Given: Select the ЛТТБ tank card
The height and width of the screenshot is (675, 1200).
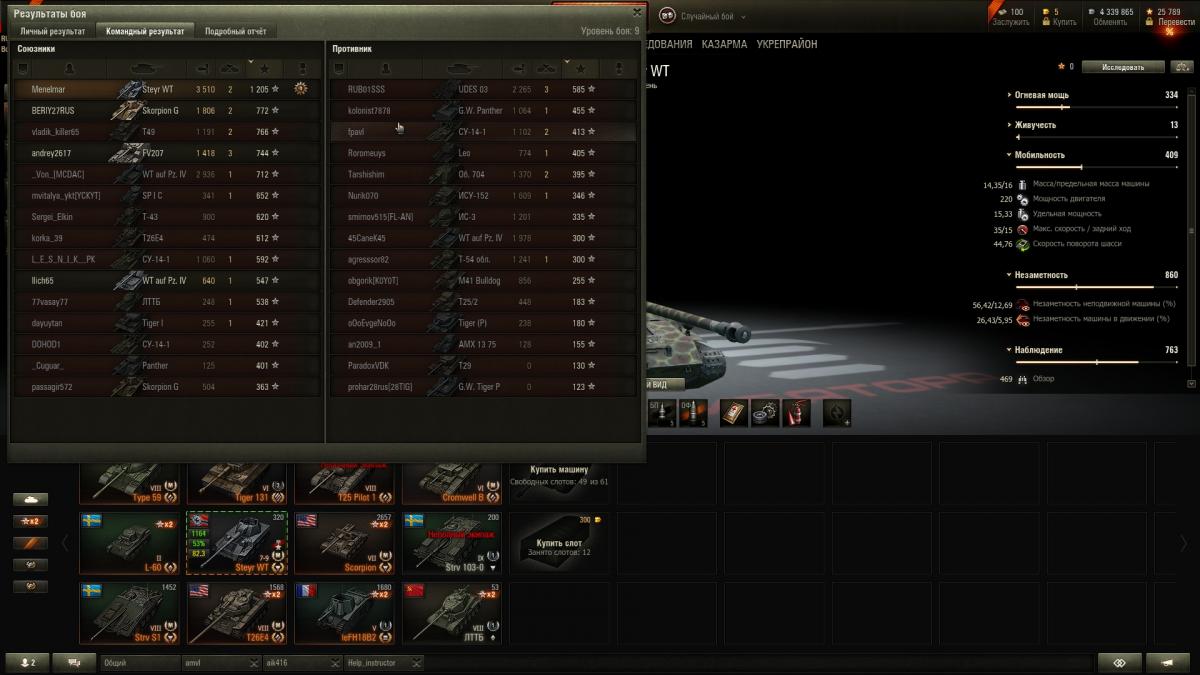Looking at the screenshot, I should (451, 613).
